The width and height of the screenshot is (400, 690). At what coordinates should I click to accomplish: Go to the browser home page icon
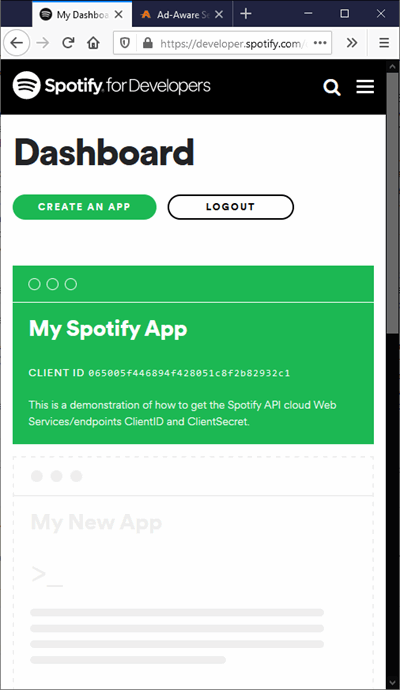coord(93,43)
